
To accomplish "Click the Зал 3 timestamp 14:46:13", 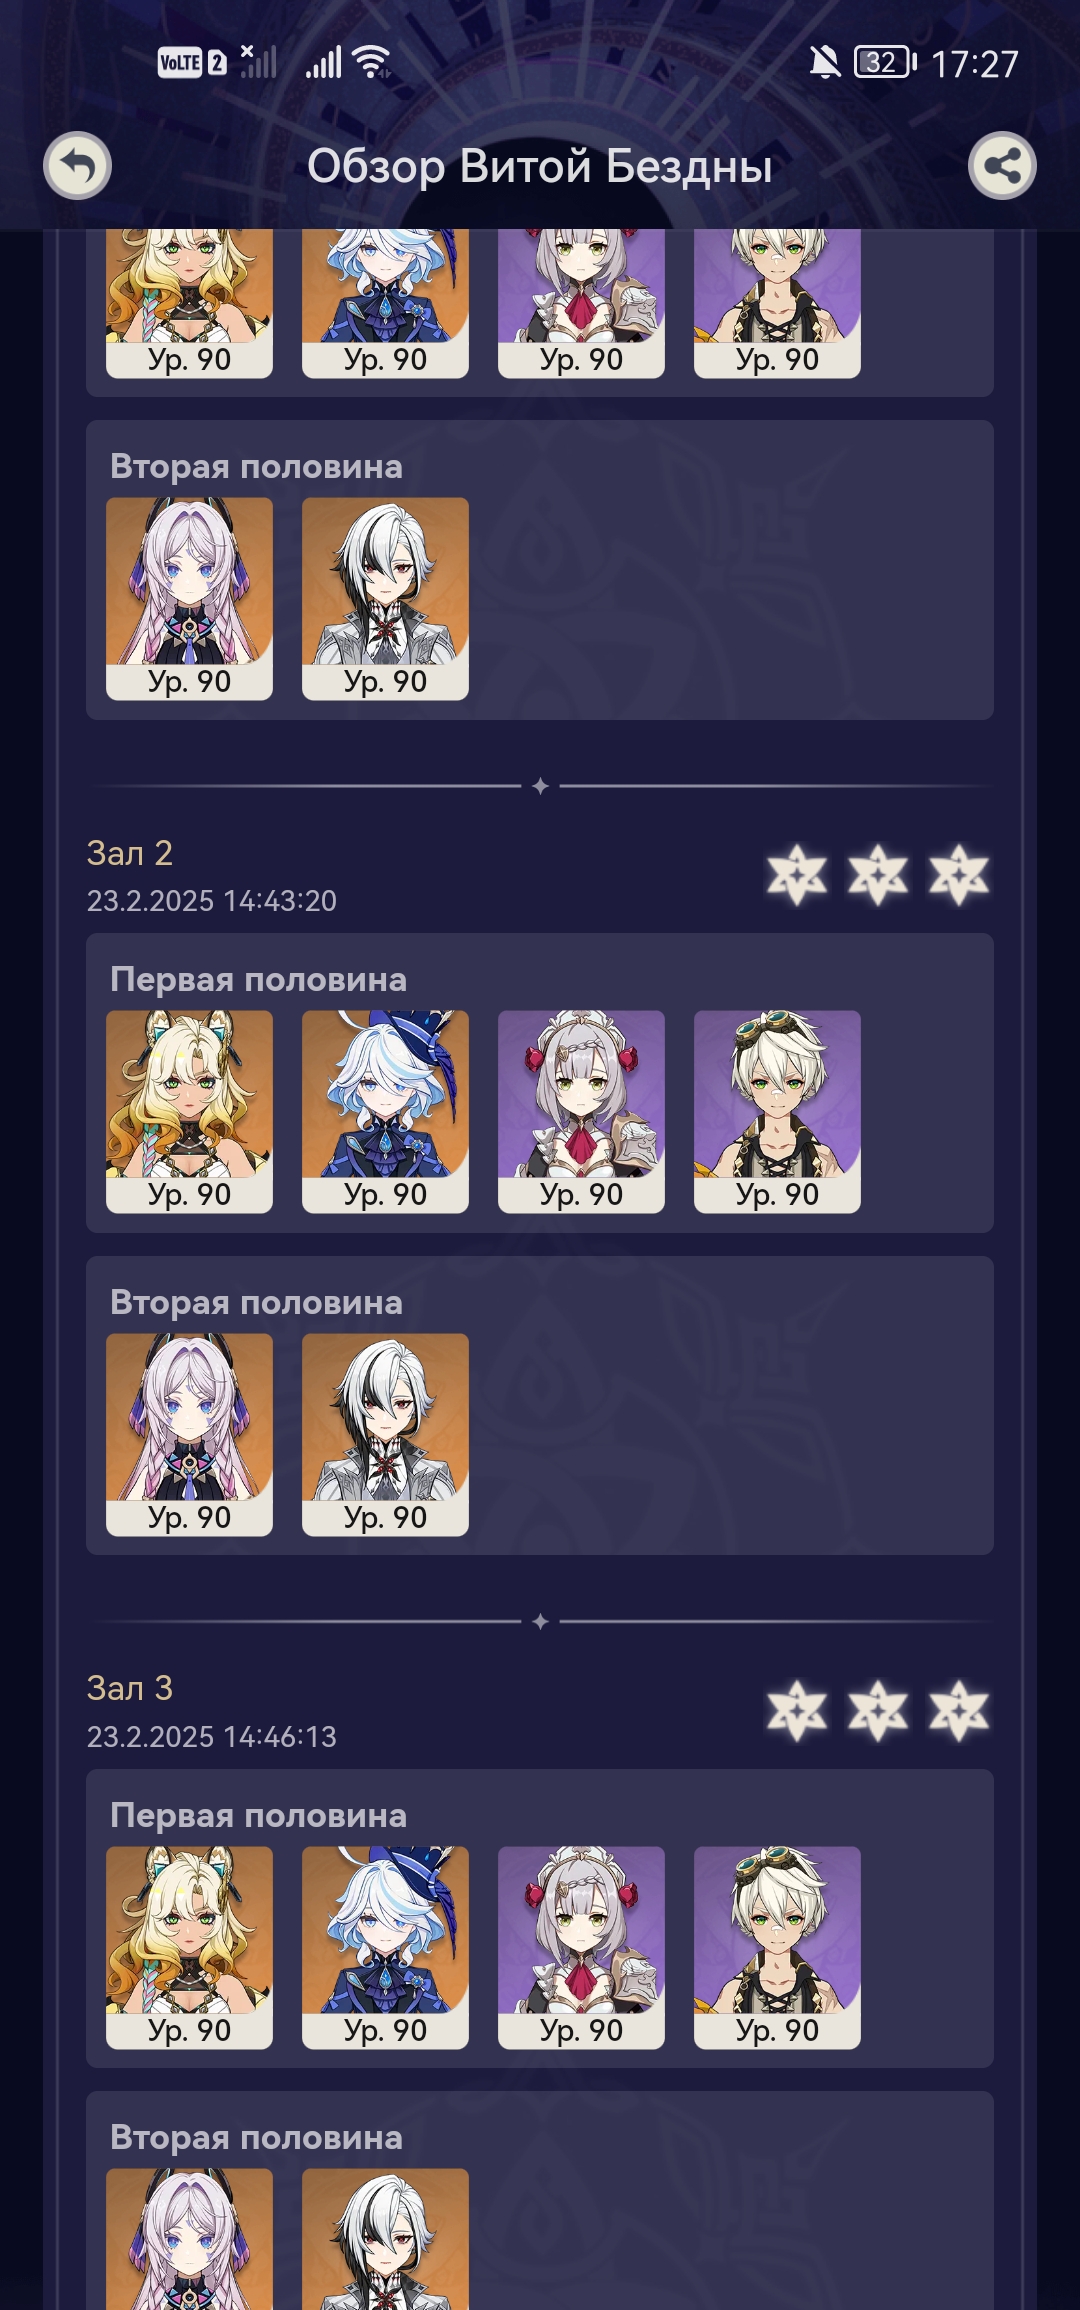I will click(x=280, y=1737).
